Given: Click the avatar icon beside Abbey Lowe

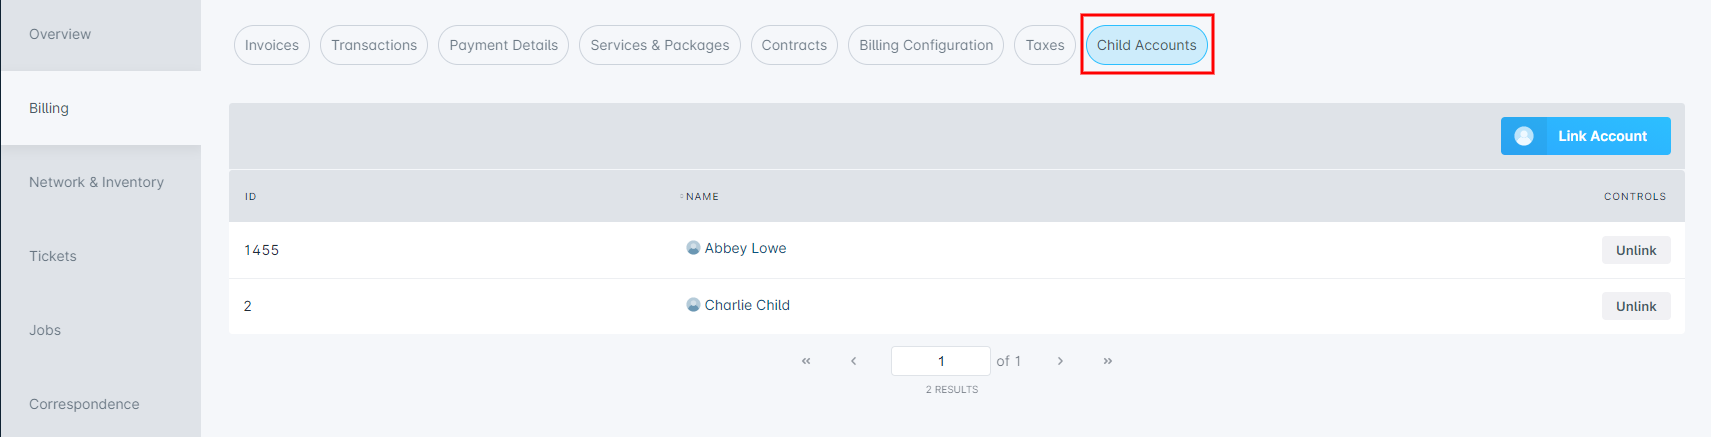Looking at the screenshot, I should point(693,248).
